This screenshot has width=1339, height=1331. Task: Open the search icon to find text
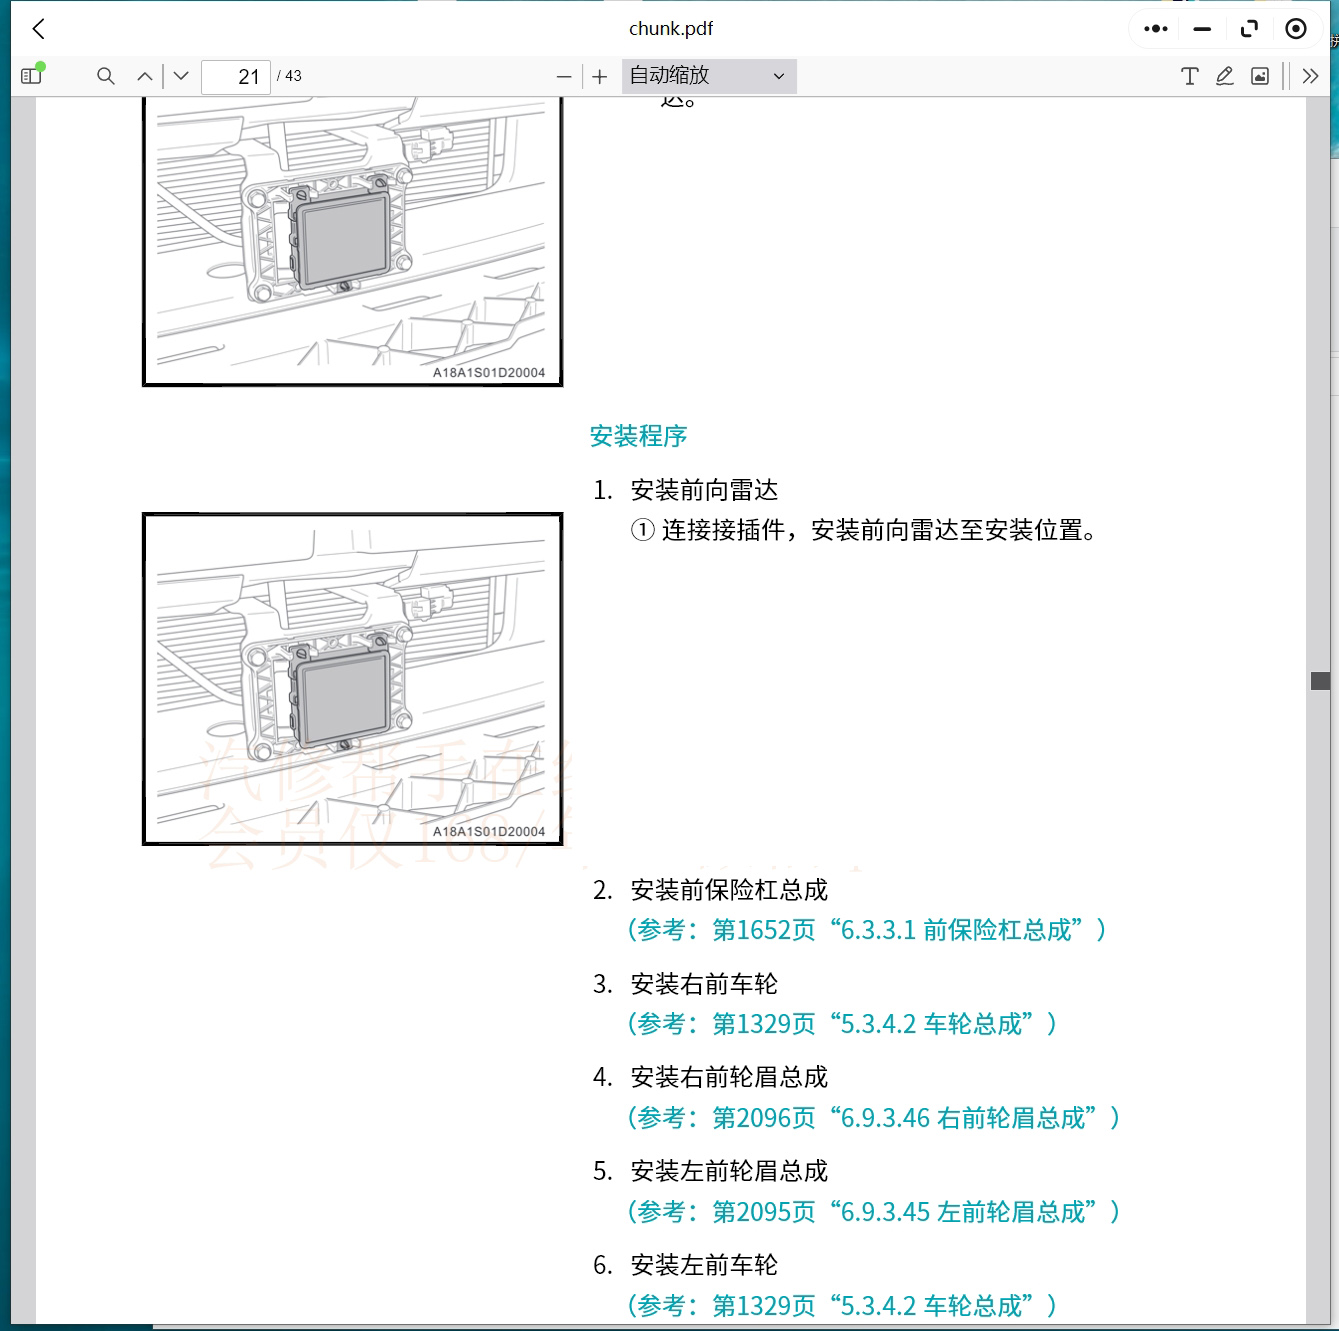(x=105, y=76)
